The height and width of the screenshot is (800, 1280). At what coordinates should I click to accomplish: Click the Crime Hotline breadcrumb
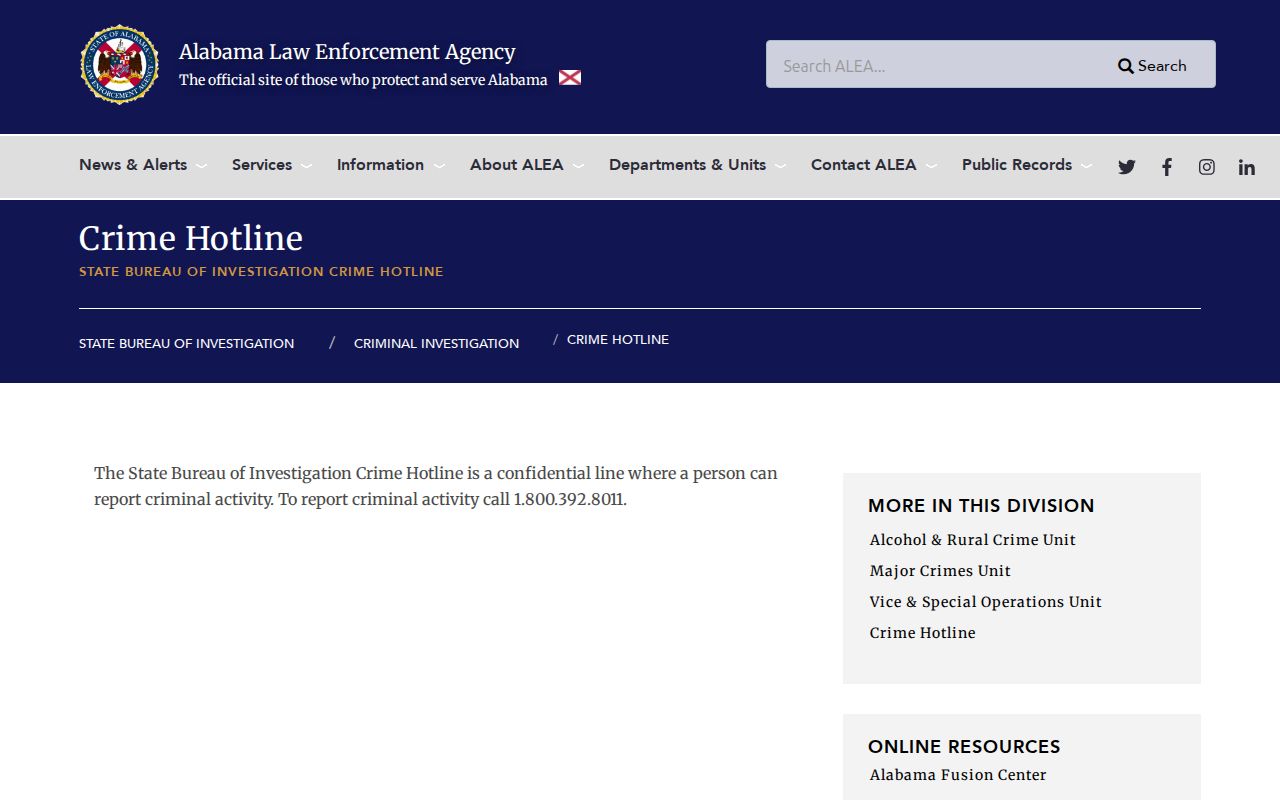618,340
